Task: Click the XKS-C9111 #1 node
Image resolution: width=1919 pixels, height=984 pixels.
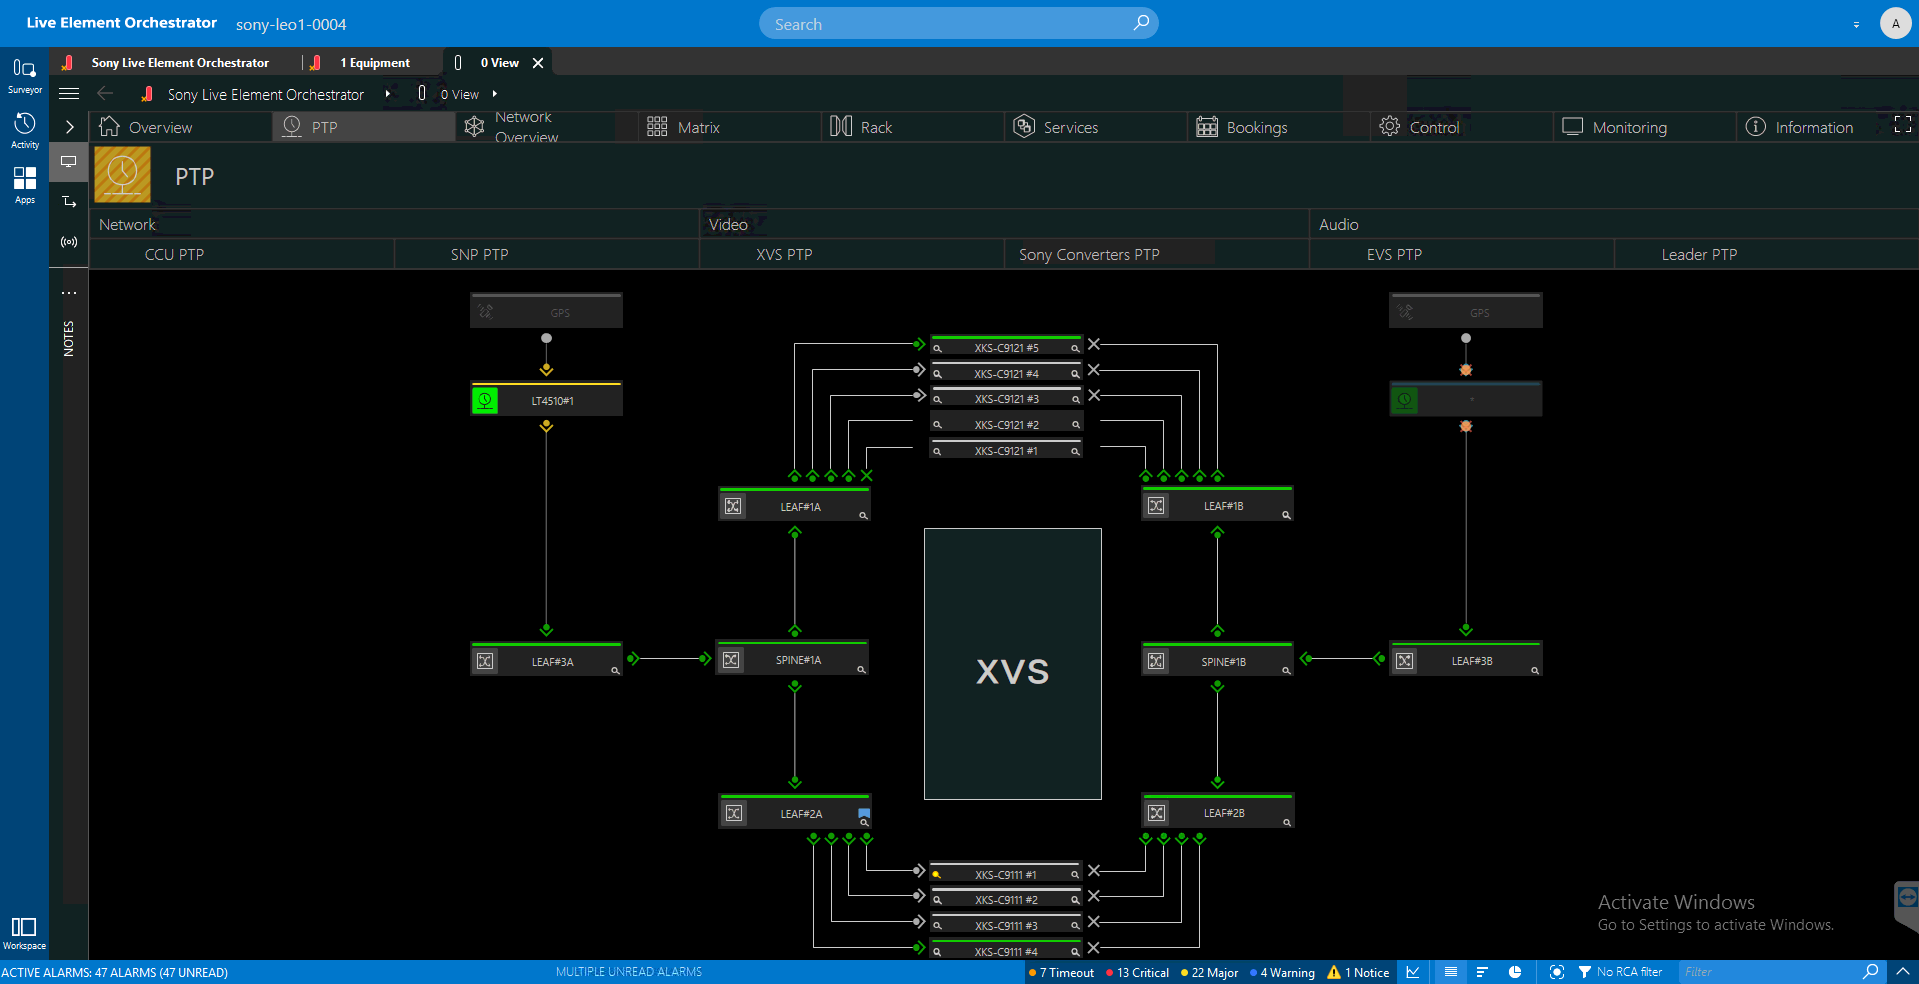Action: 1006,872
